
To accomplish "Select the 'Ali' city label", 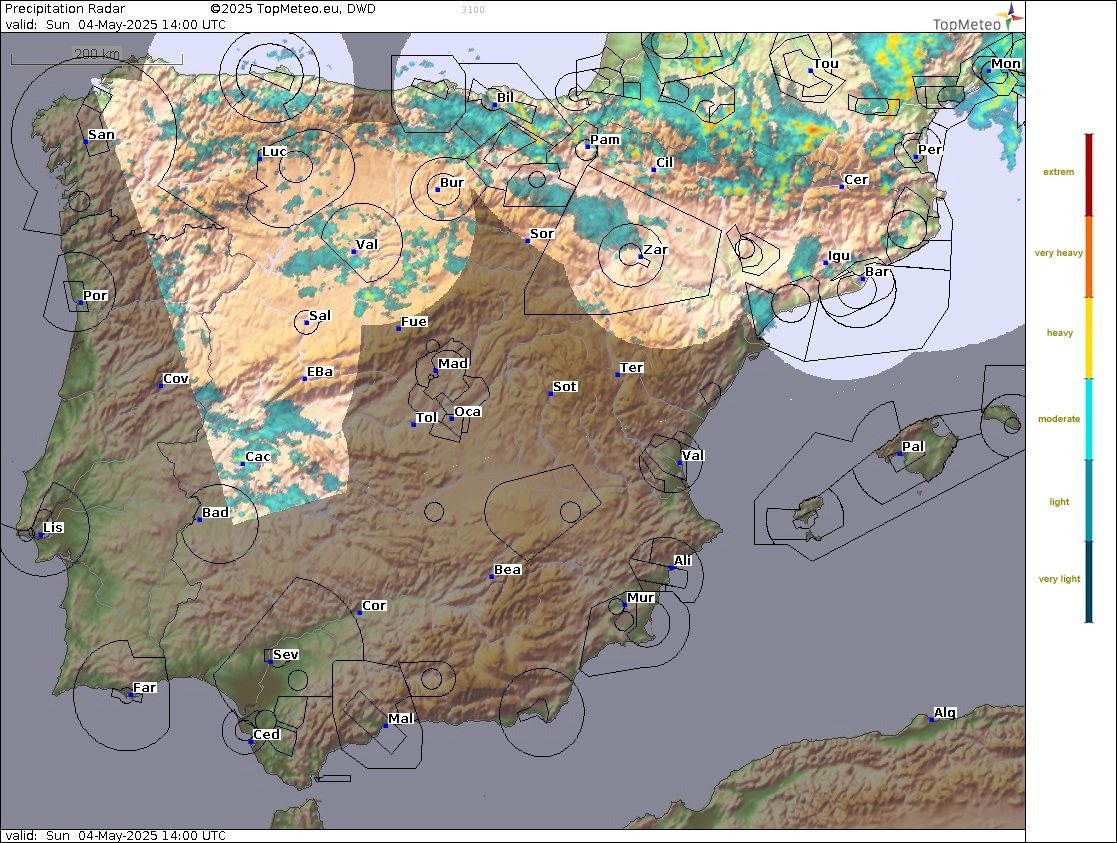I will pyautogui.click(x=682, y=561).
